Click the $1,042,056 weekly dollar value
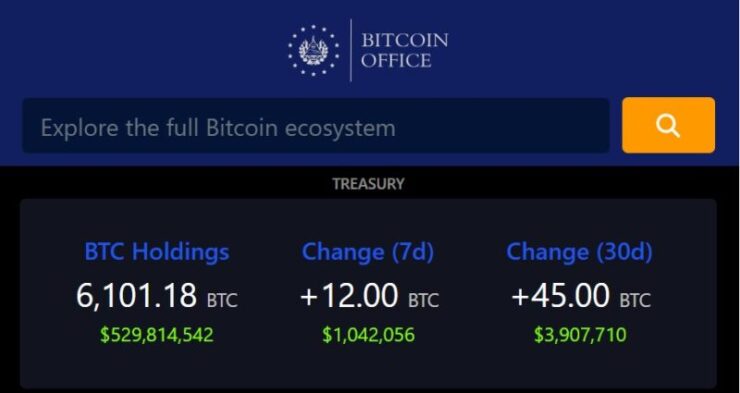Image resolution: width=740 pixels, height=393 pixels. pyautogui.click(x=369, y=335)
